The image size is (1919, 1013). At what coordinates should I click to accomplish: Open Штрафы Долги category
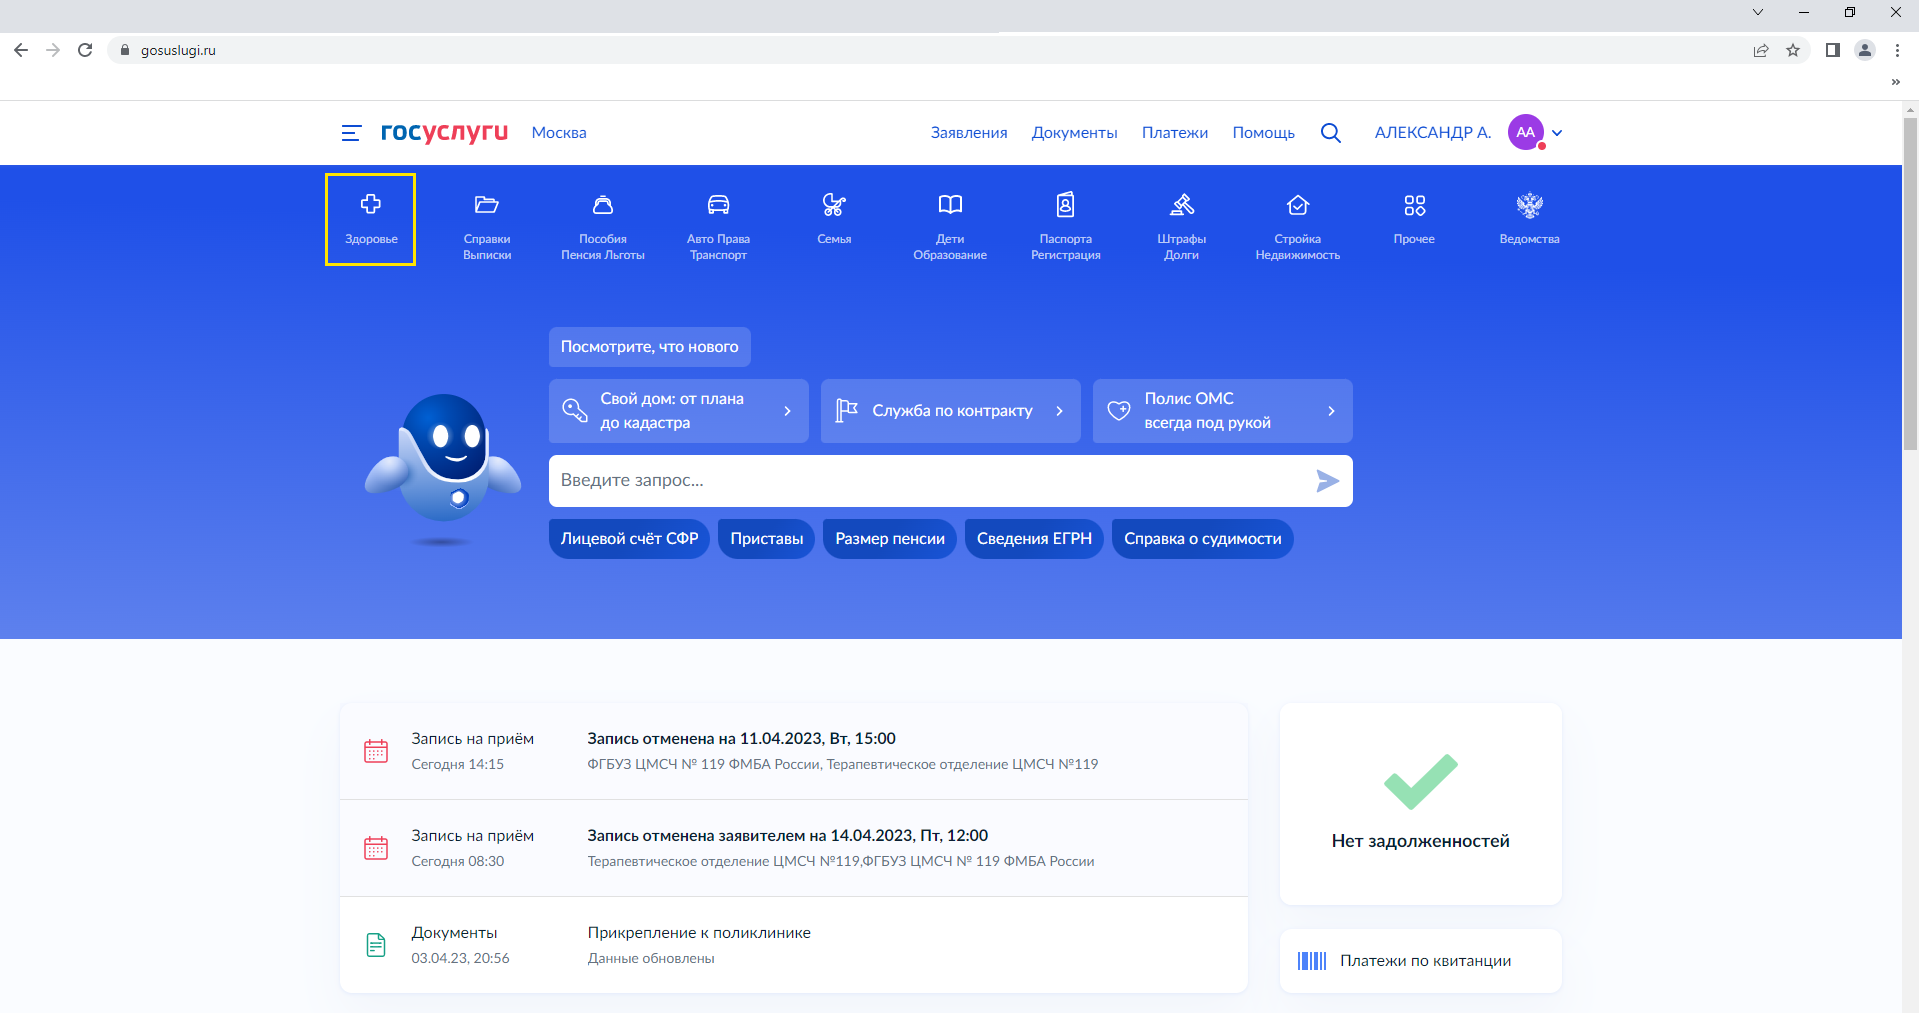pyautogui.click(x=1182, y=226)
